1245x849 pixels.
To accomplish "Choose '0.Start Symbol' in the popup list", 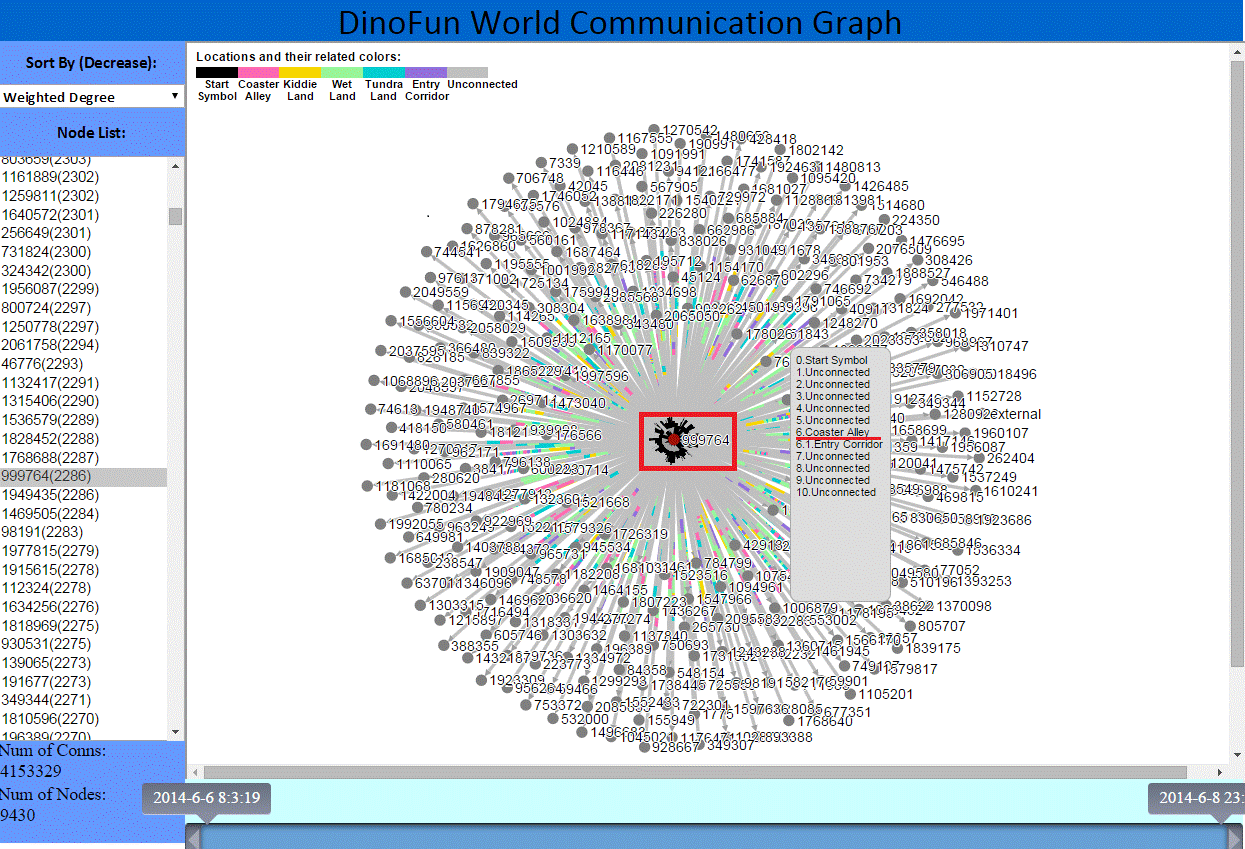I will pyautogui.click(x=832, y=360).
